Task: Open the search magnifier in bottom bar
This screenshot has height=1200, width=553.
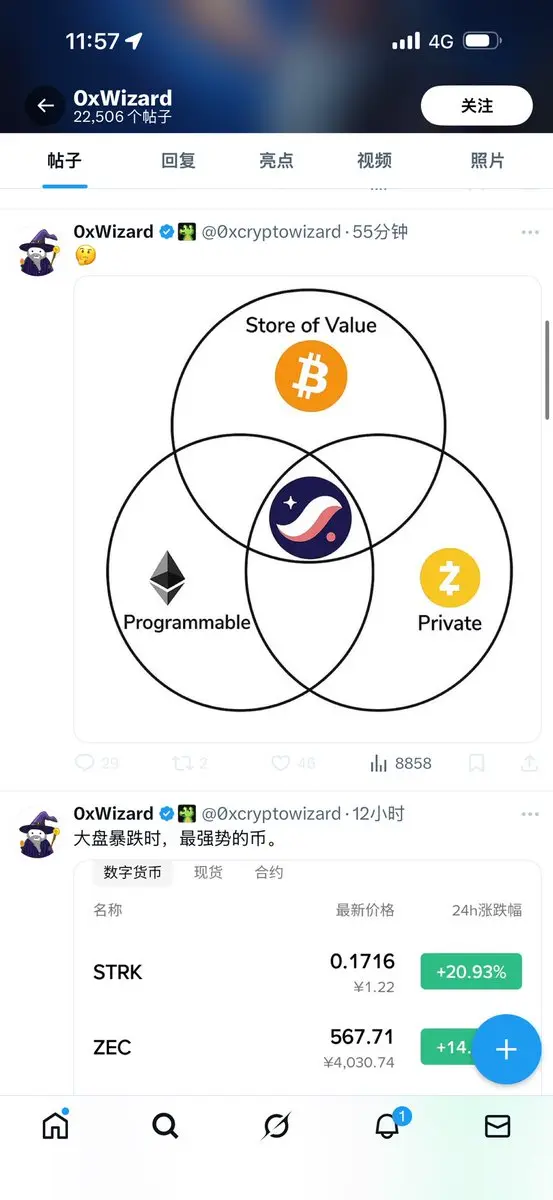Action: [165, 1126]
